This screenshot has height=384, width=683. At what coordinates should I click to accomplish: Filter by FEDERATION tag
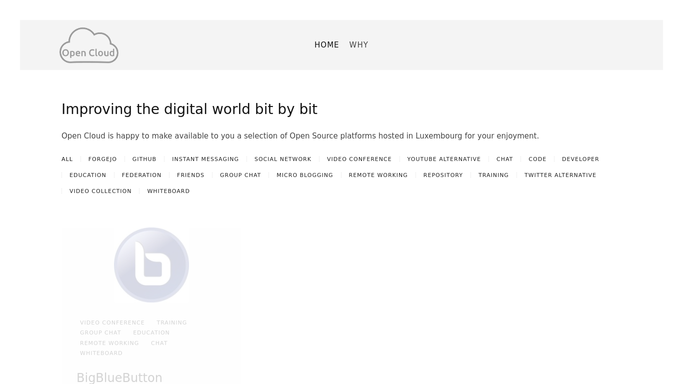click(142, 175)
